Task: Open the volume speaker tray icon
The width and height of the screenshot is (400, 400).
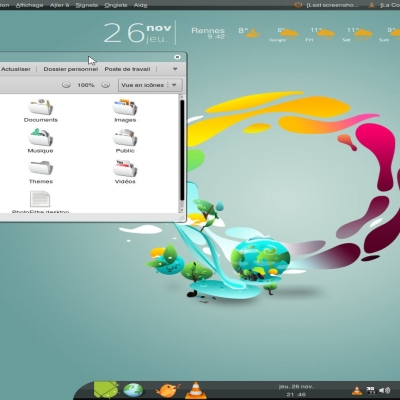Action: (x=385, y=390)
